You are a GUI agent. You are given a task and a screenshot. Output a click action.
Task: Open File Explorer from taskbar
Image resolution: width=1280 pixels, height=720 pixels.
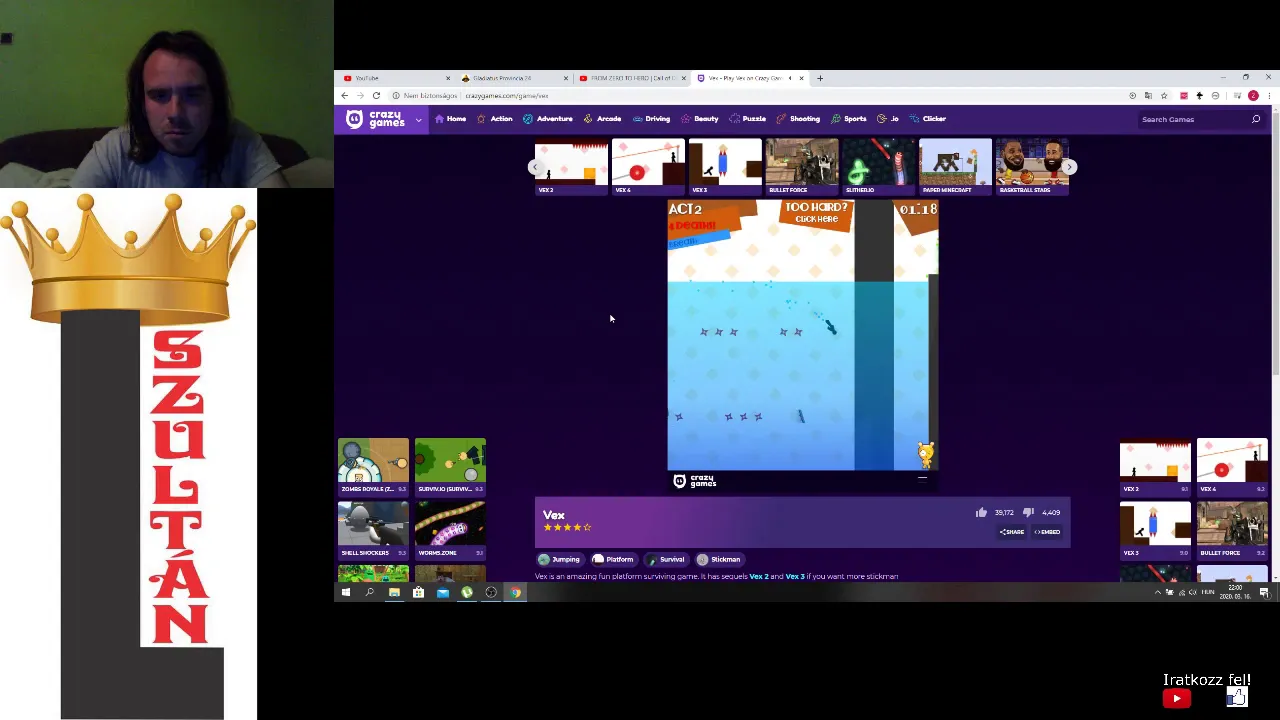pos(394,593)
